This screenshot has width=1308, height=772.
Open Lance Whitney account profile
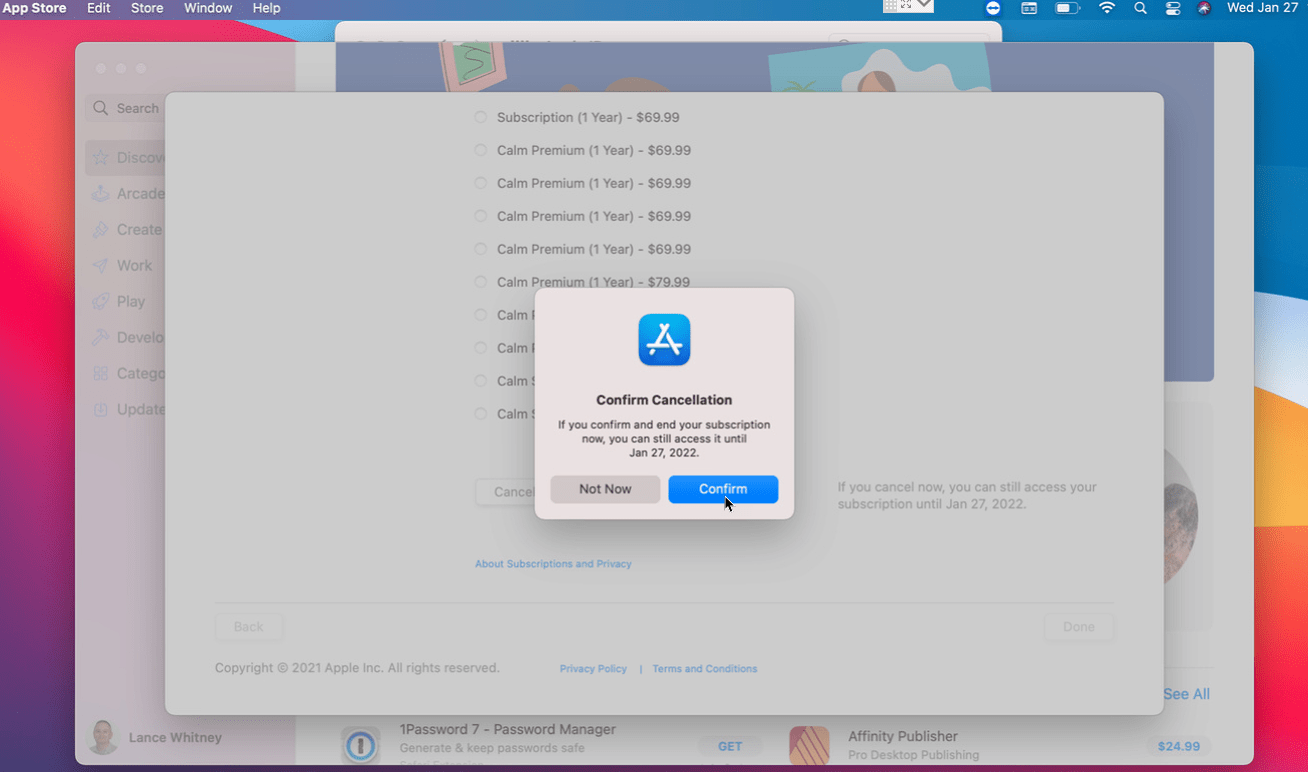click(155, 737)
